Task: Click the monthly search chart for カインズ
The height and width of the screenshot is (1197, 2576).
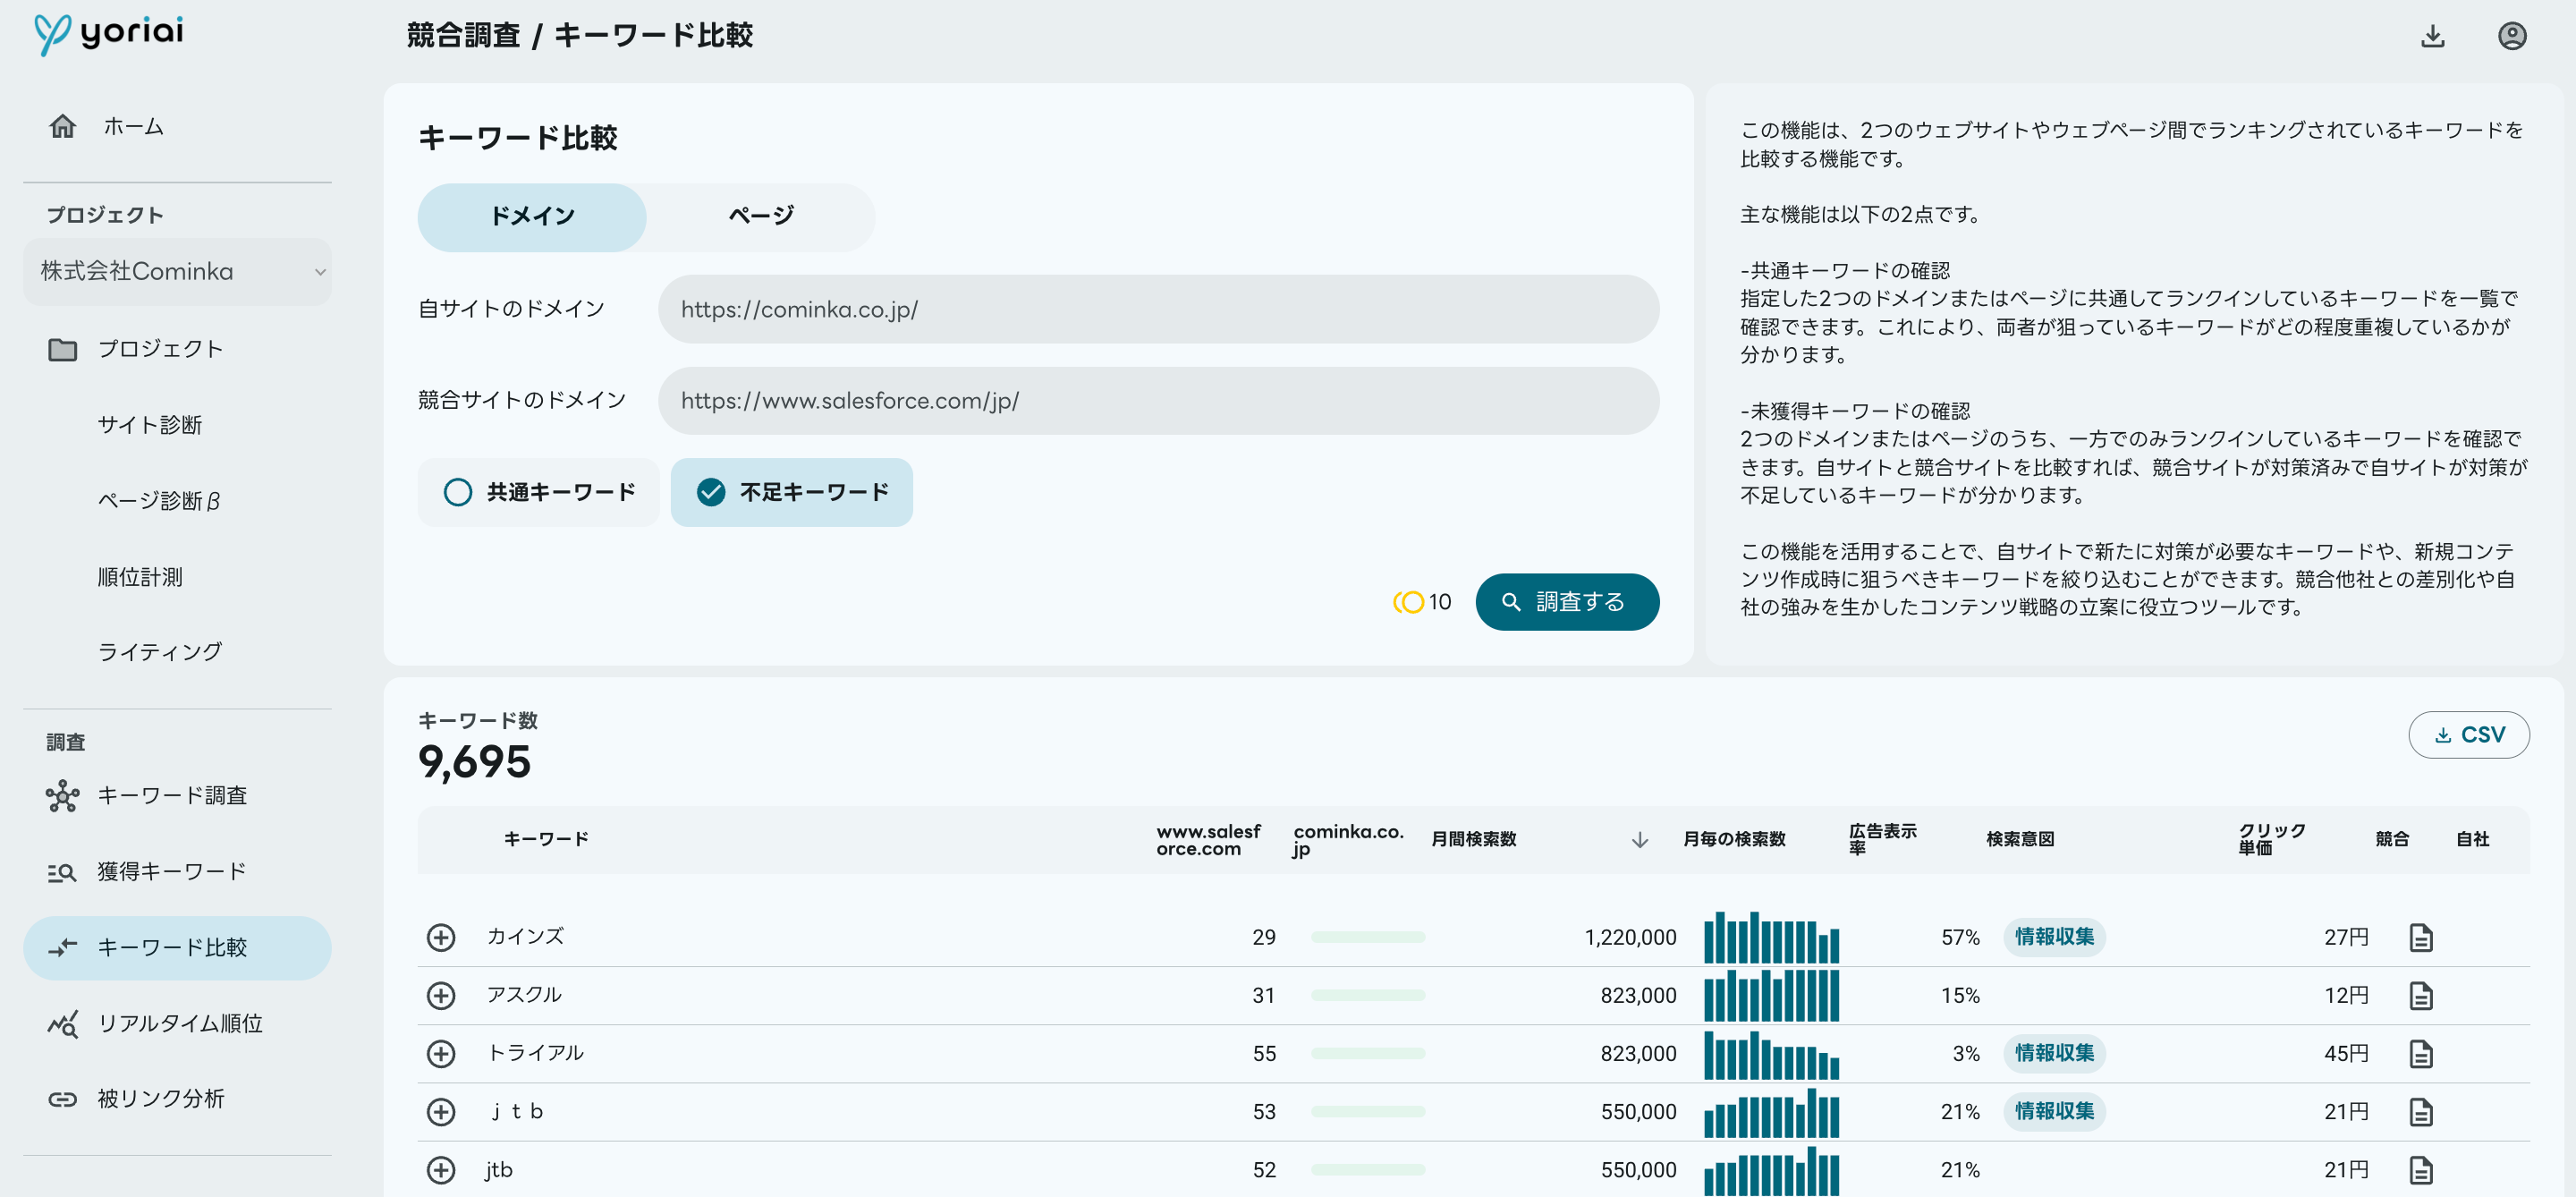Action: click(1771, 937)
